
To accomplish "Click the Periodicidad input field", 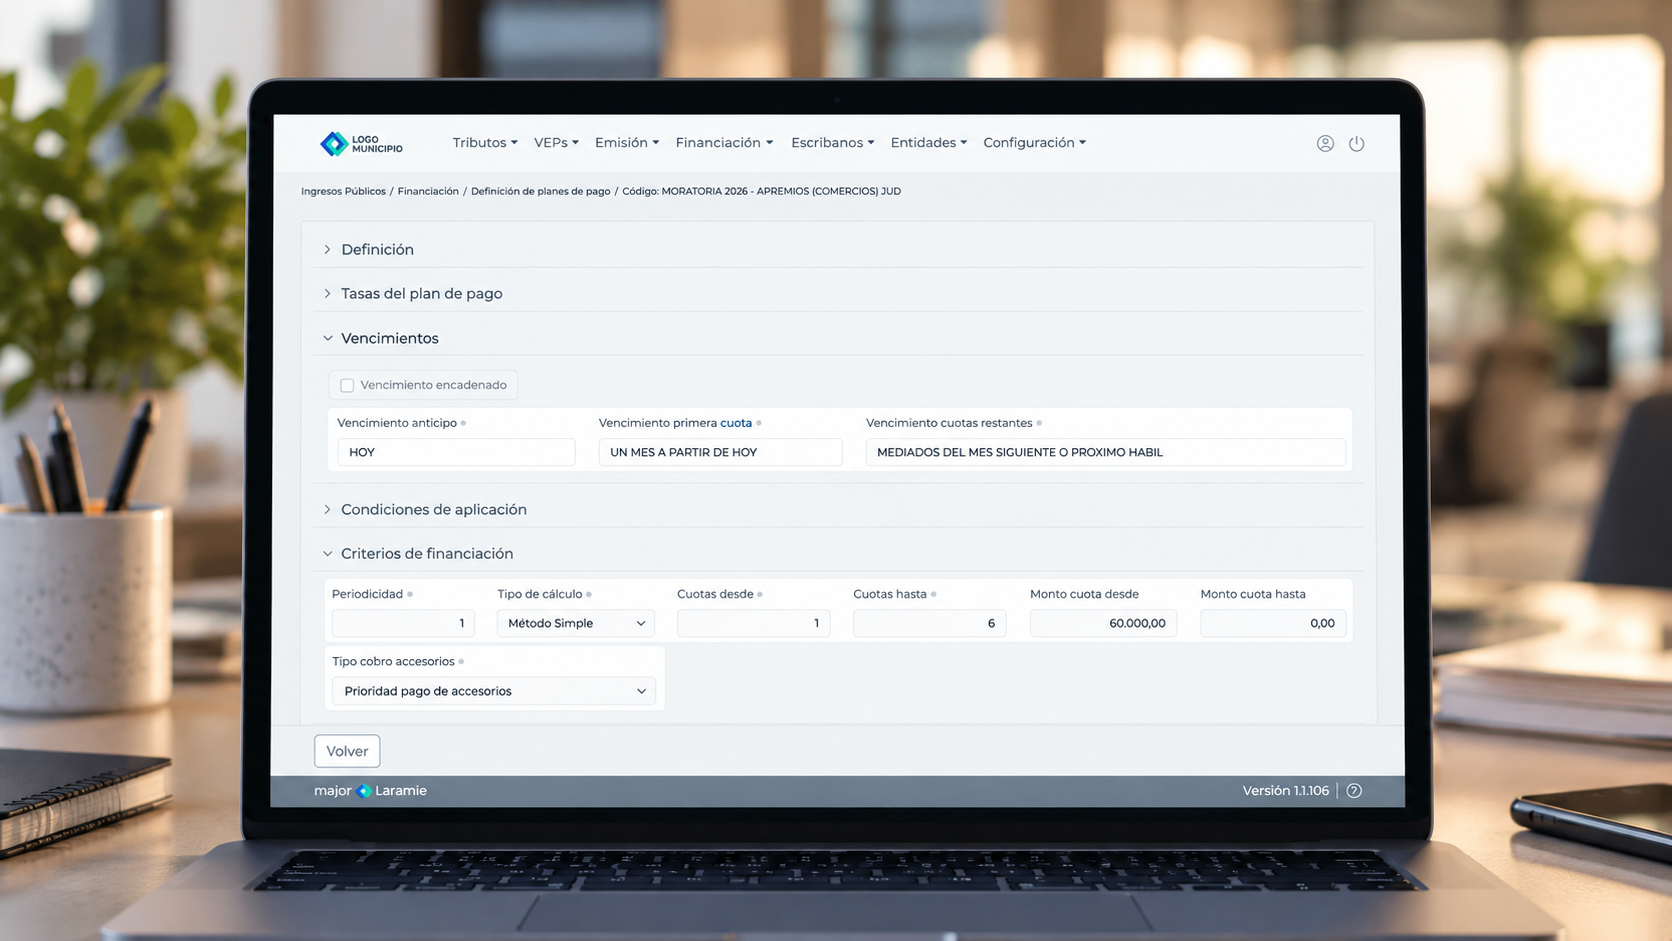I will [403, 623].
